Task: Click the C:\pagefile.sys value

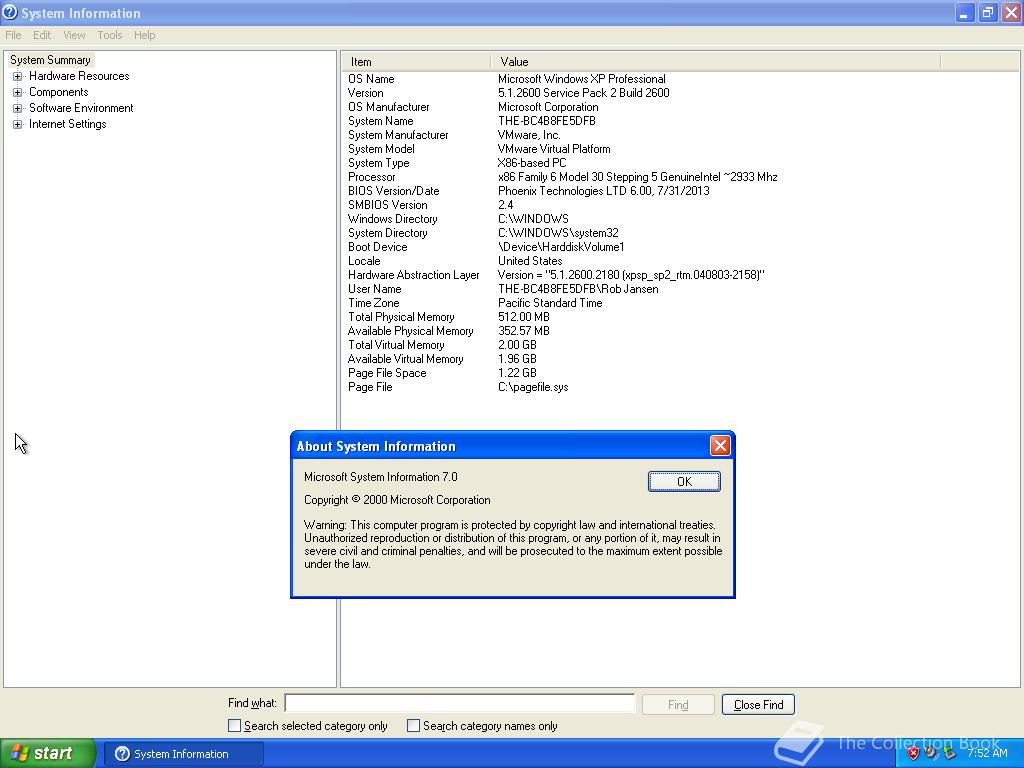Action: 533,387
